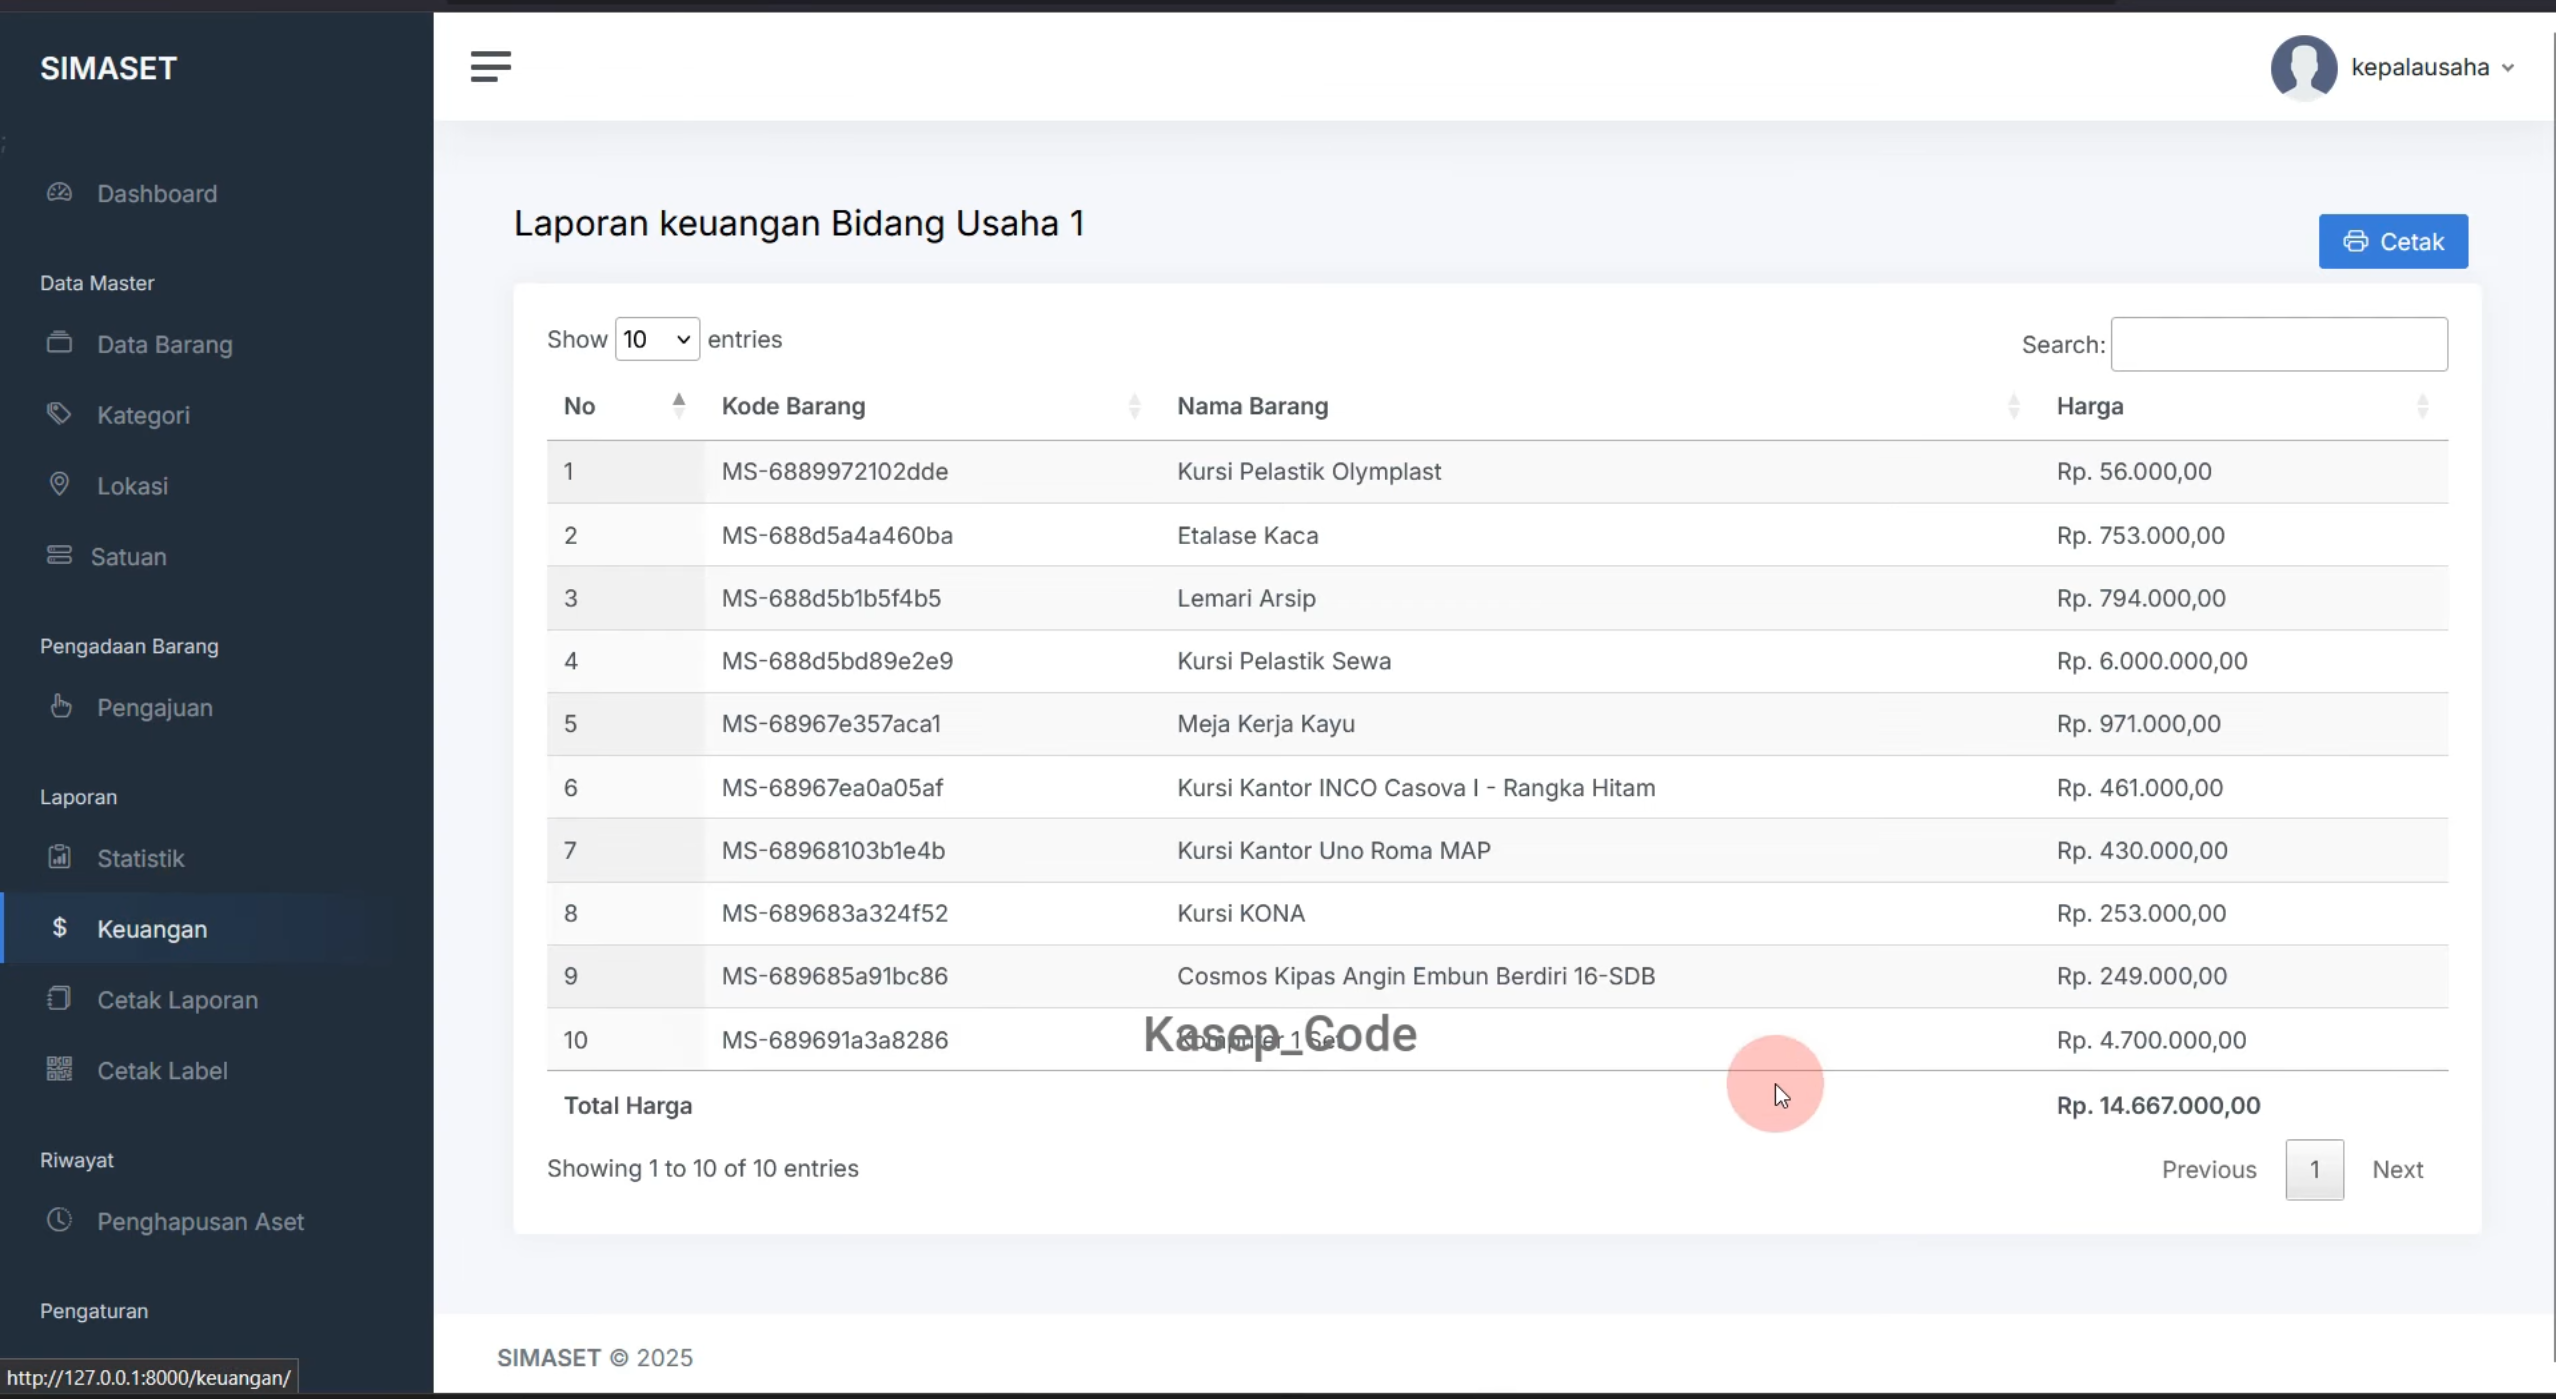Open the Kategori sidebar entry

[x=143, y=415]
